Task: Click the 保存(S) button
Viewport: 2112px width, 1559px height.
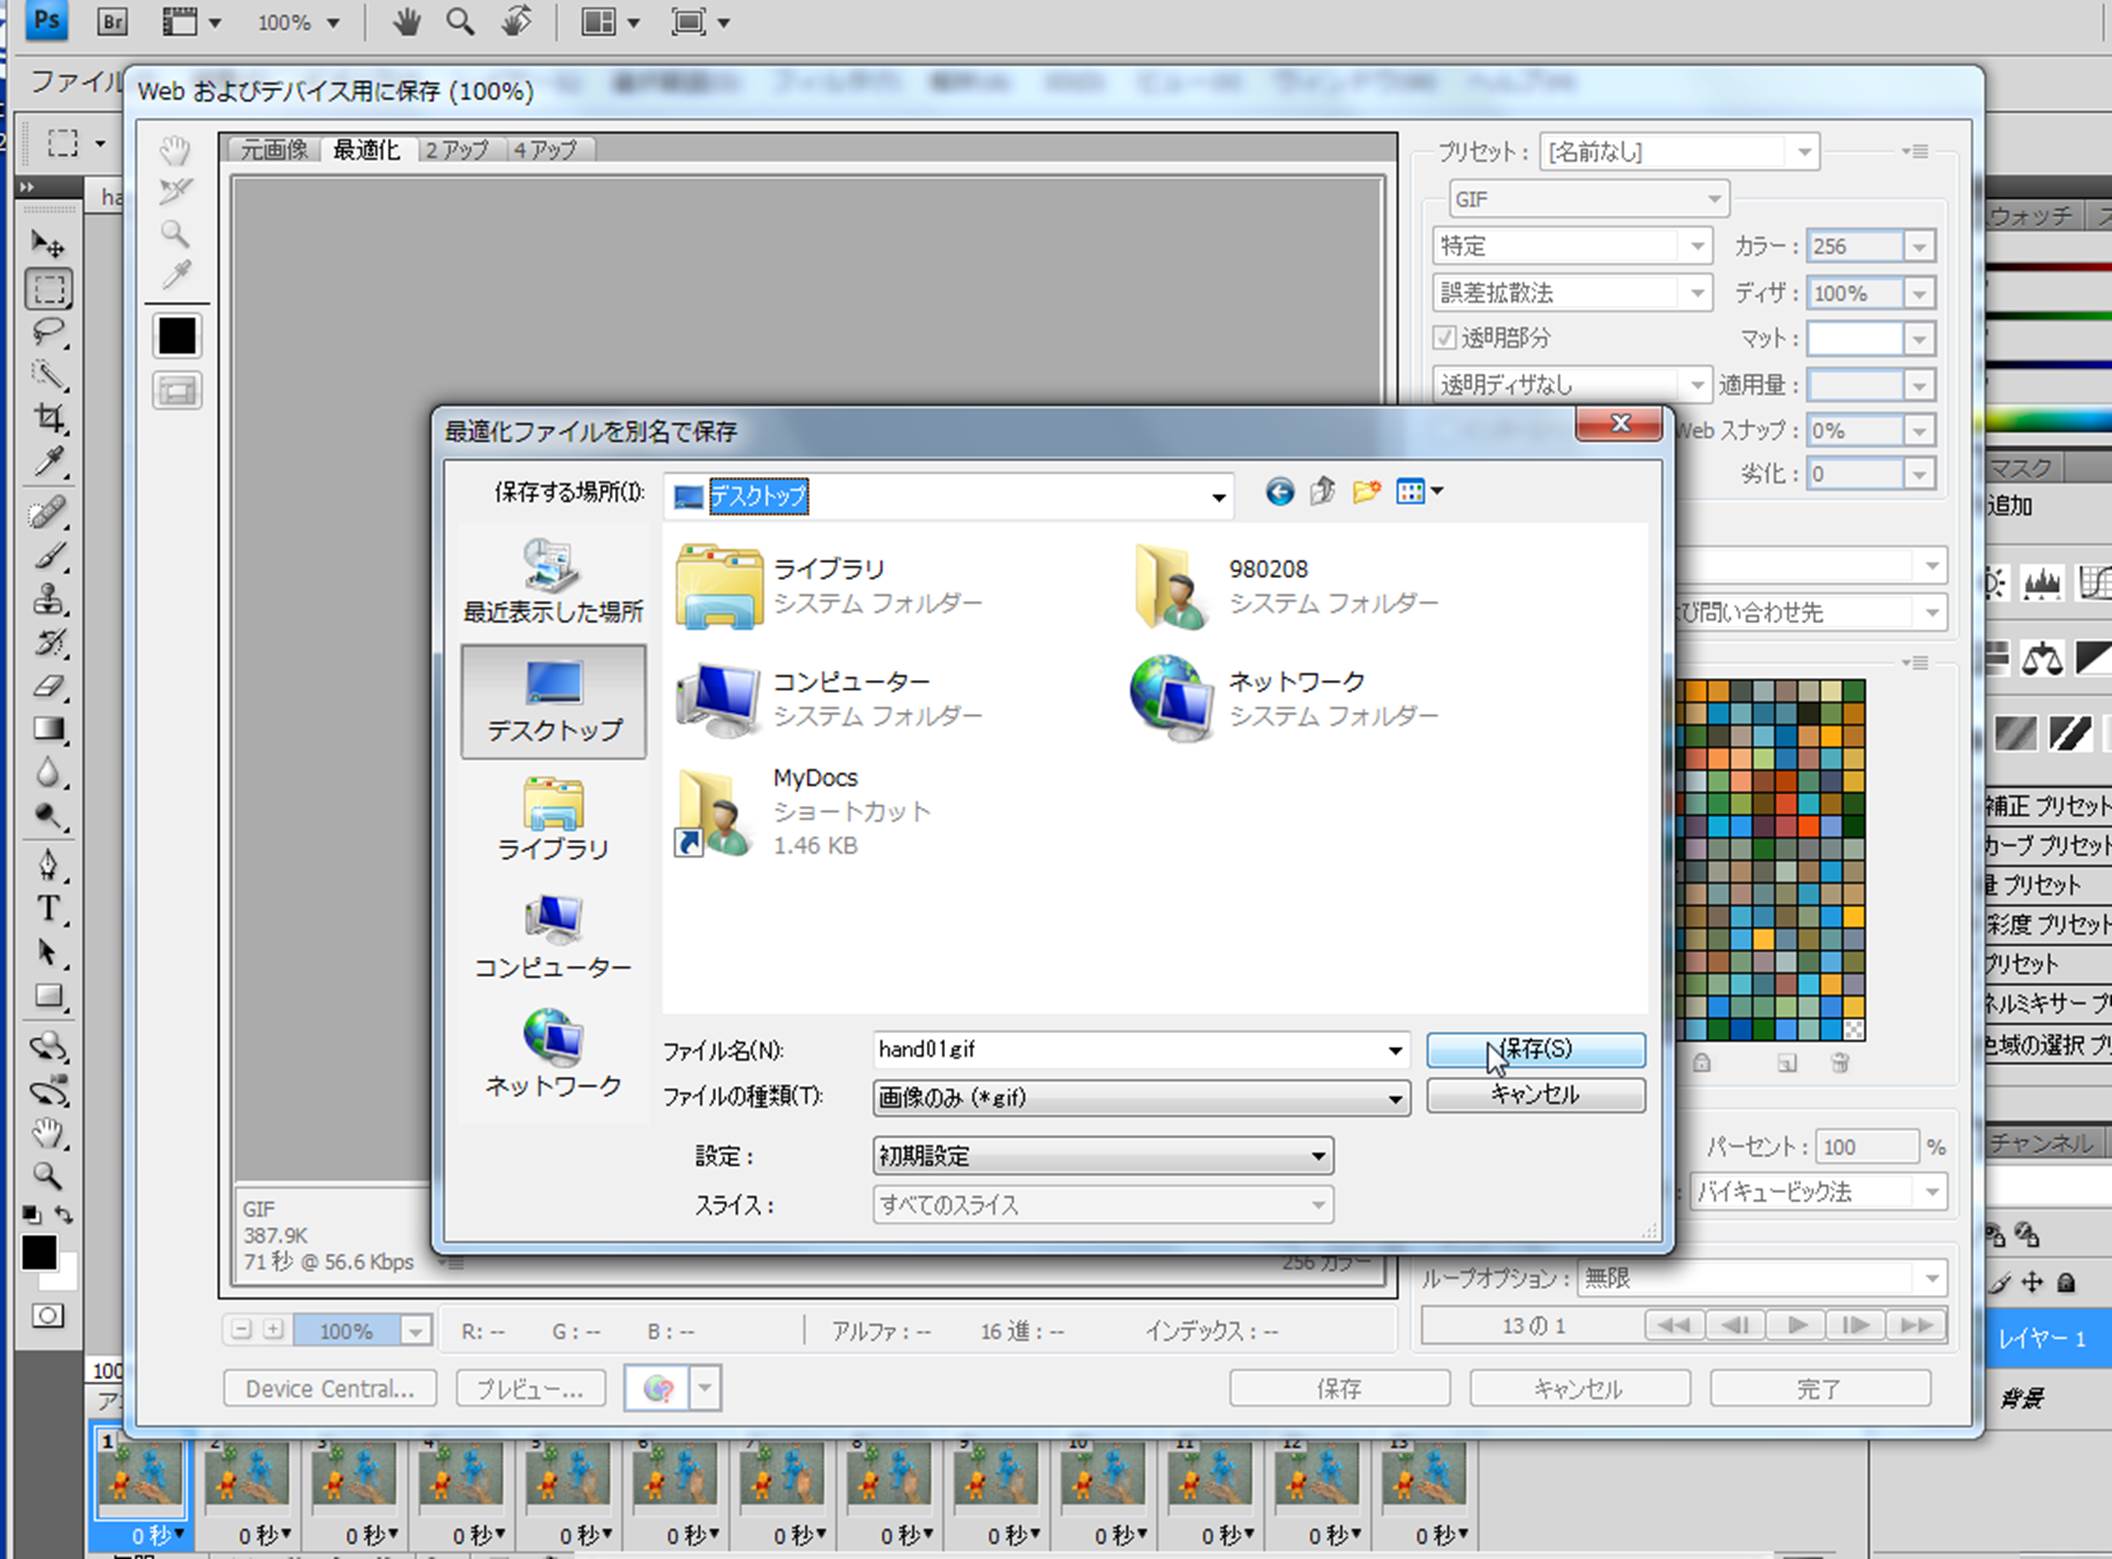Action: click(1535, 1049)
